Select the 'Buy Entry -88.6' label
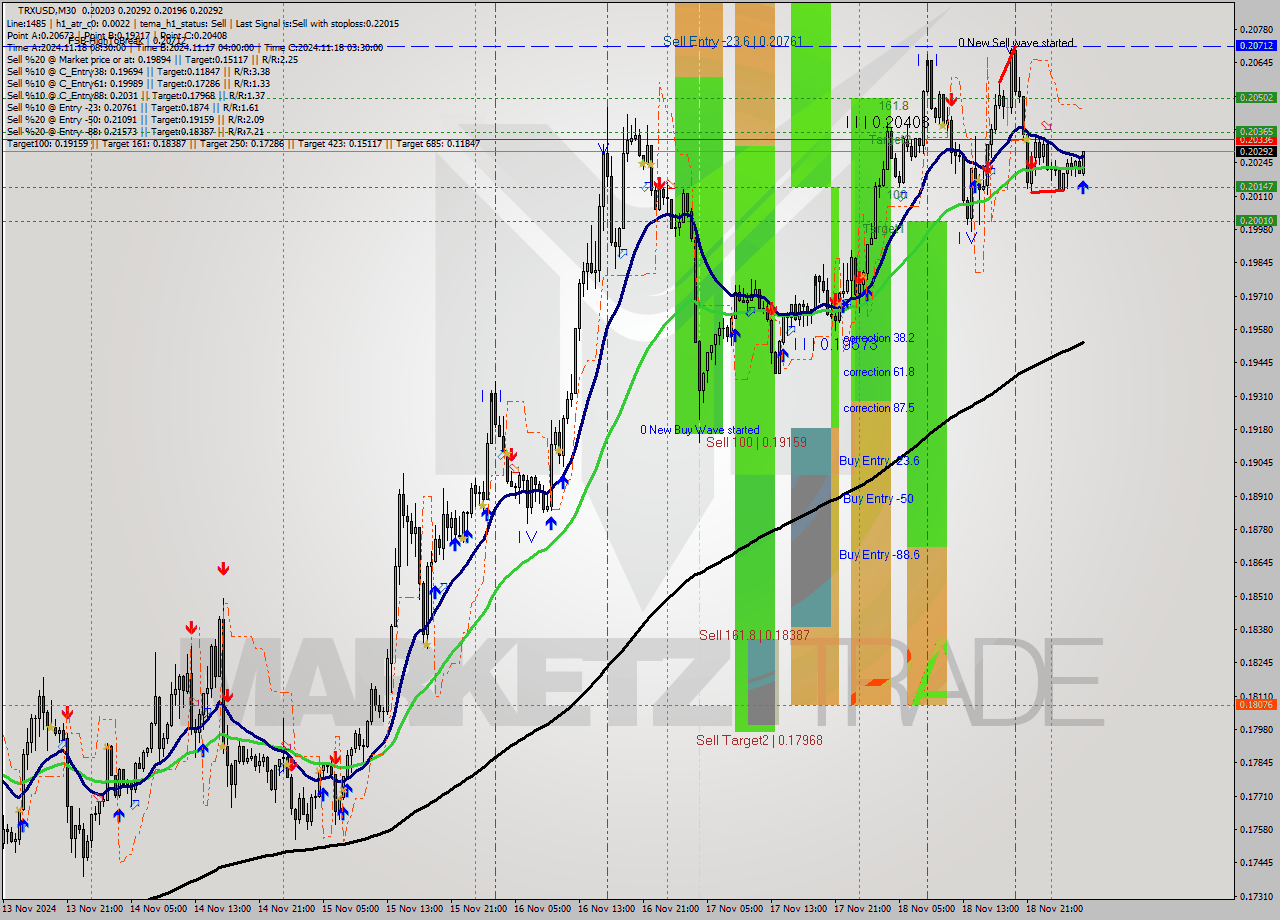This screenshot has height=920, width=1280. tap(879, 554)
